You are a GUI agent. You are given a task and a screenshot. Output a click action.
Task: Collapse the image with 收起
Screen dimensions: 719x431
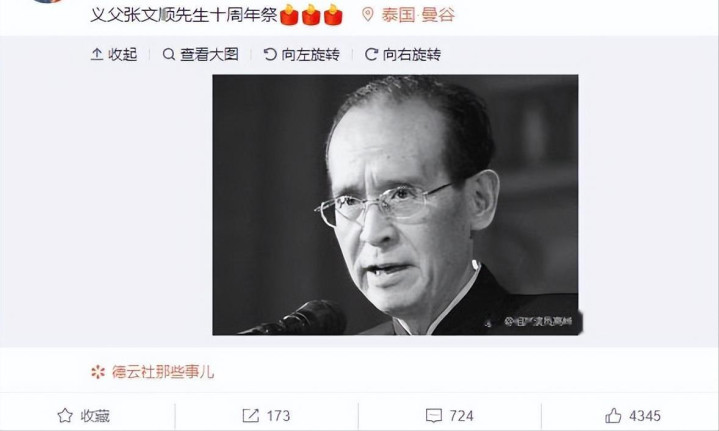tap(114, 55)
